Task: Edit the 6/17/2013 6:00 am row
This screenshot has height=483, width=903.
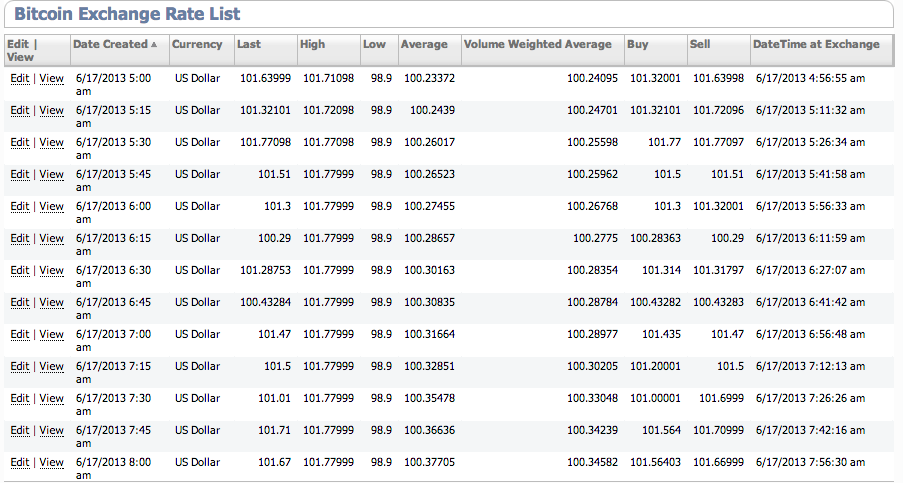Action: pyautogui.click(x=20, y=207)
